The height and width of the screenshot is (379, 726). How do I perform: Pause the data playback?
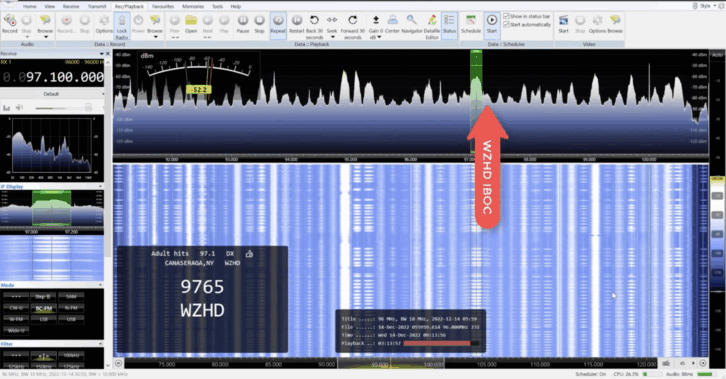[243, 24]
